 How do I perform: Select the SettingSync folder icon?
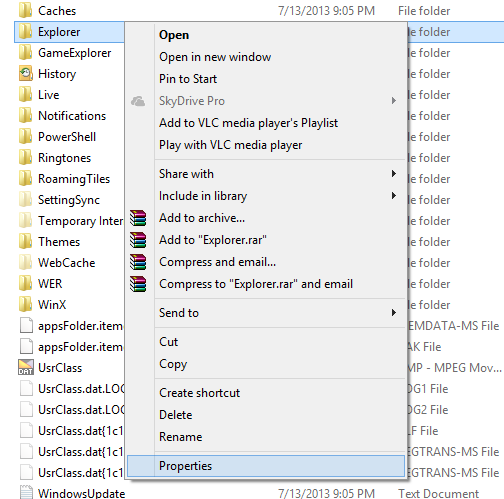point(26,200)
